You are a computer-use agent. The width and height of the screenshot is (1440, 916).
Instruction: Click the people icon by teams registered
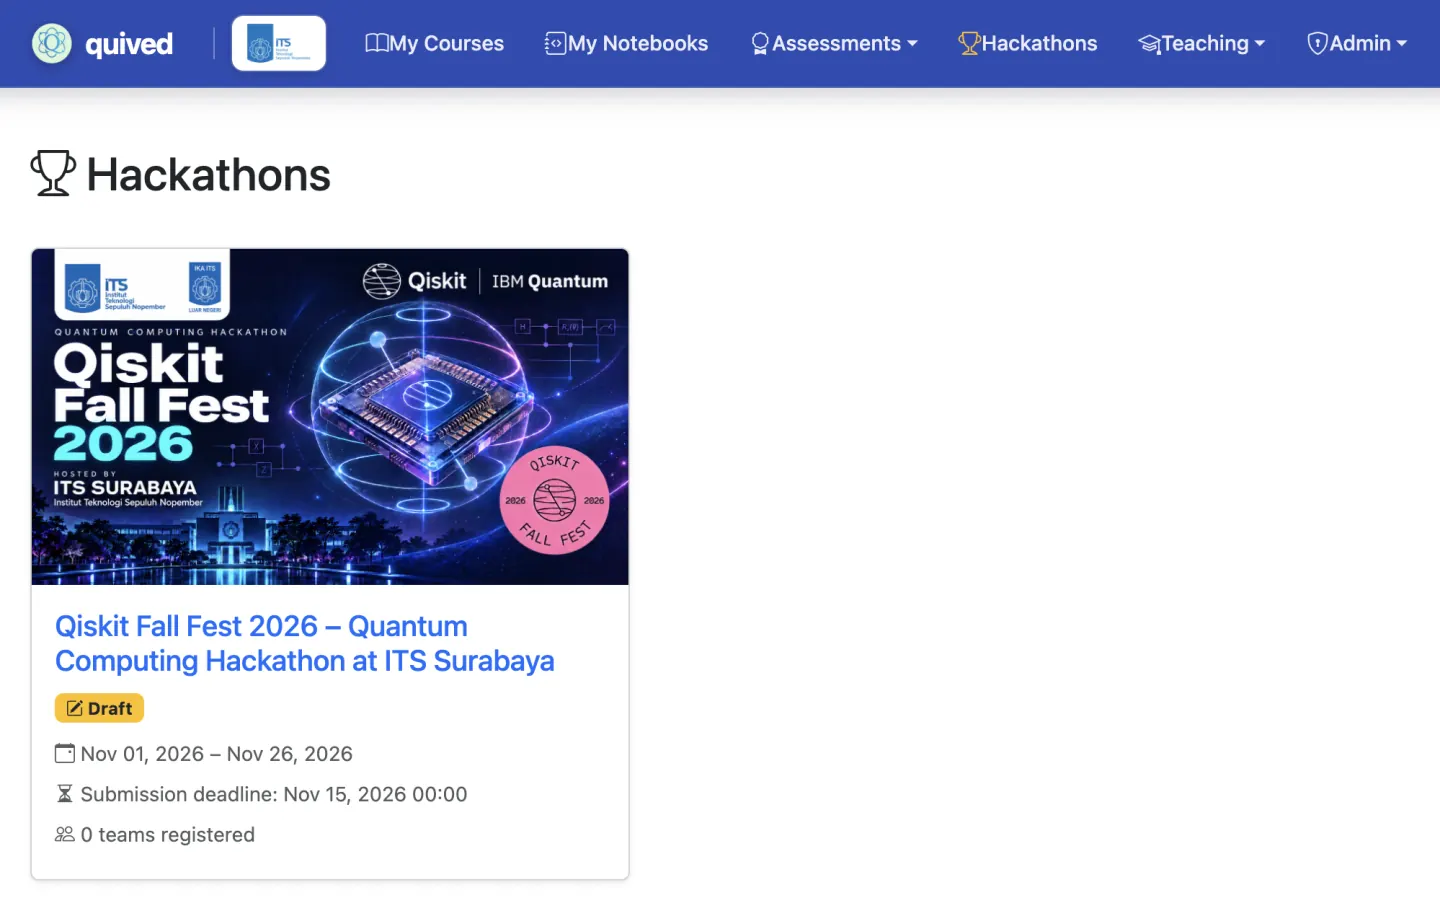(x=65, y=834)
